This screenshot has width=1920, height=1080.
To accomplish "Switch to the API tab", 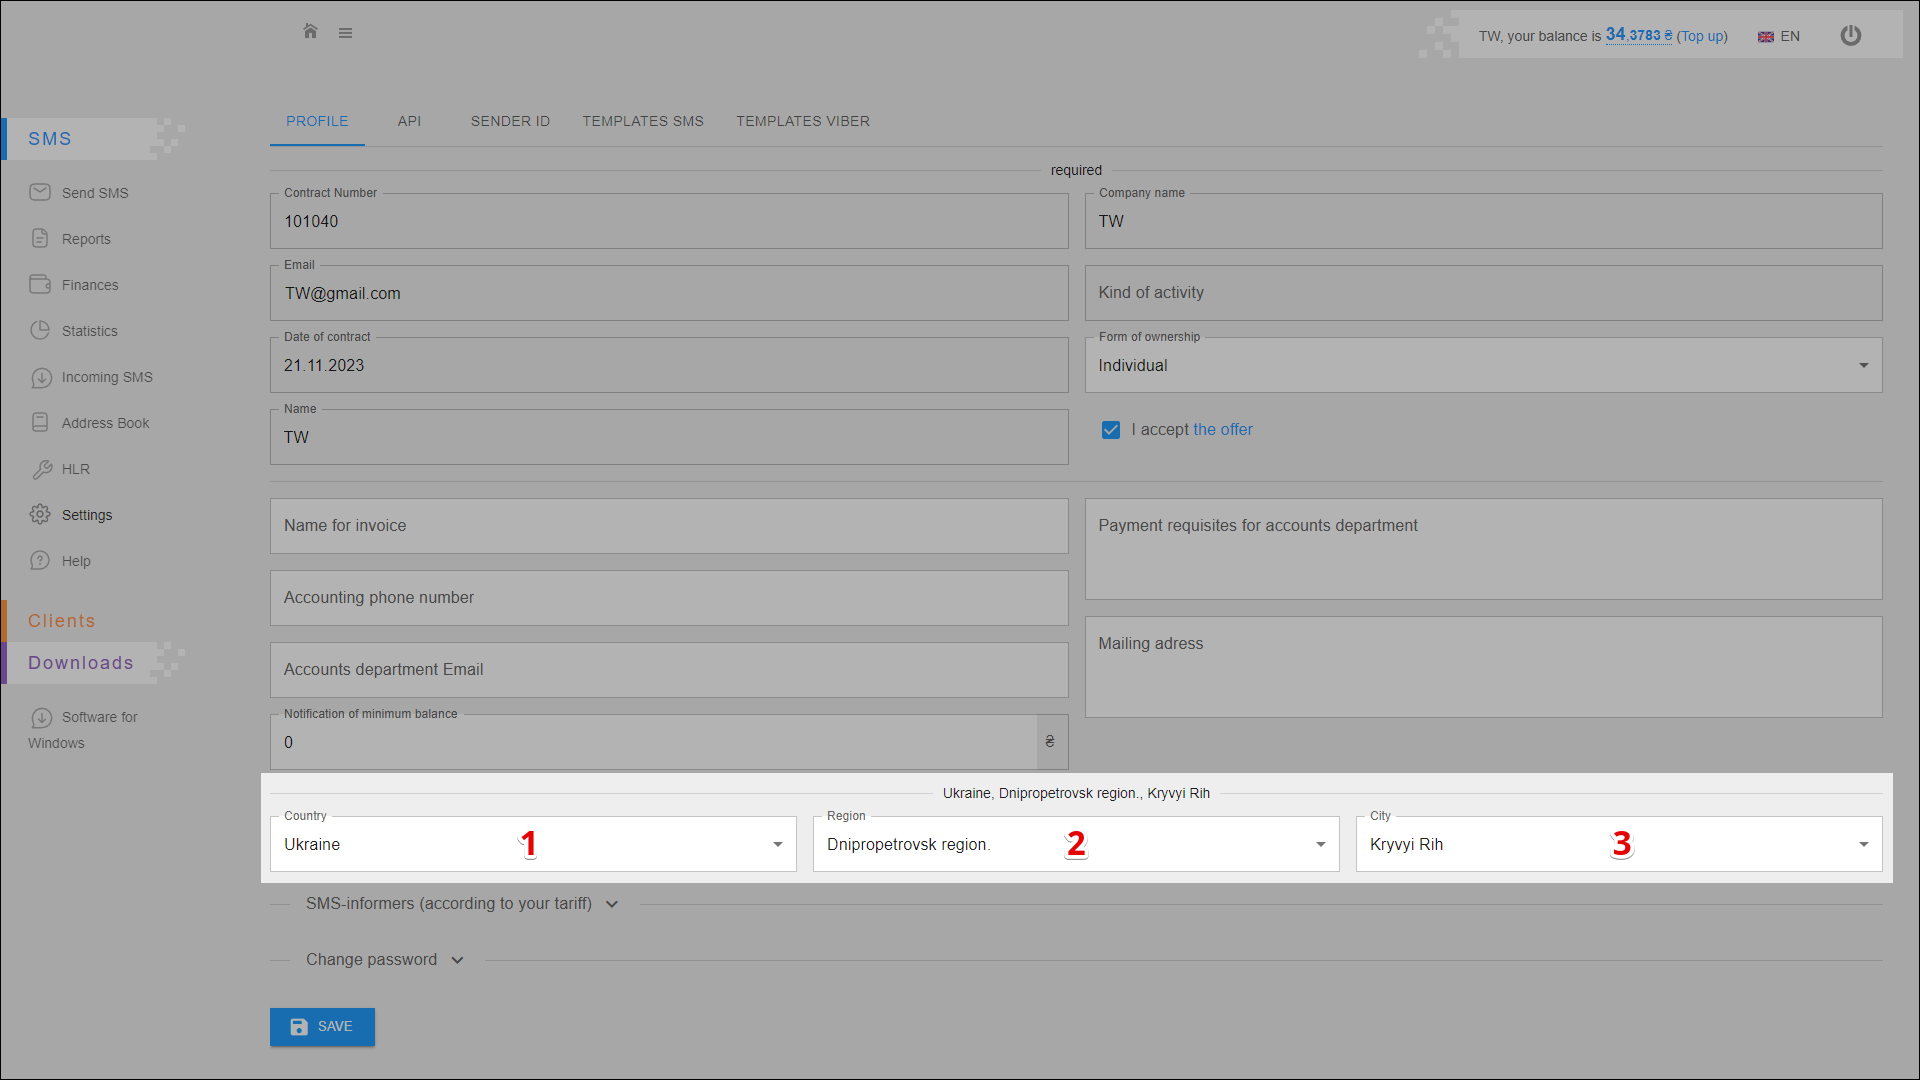I will pos(409,121).
